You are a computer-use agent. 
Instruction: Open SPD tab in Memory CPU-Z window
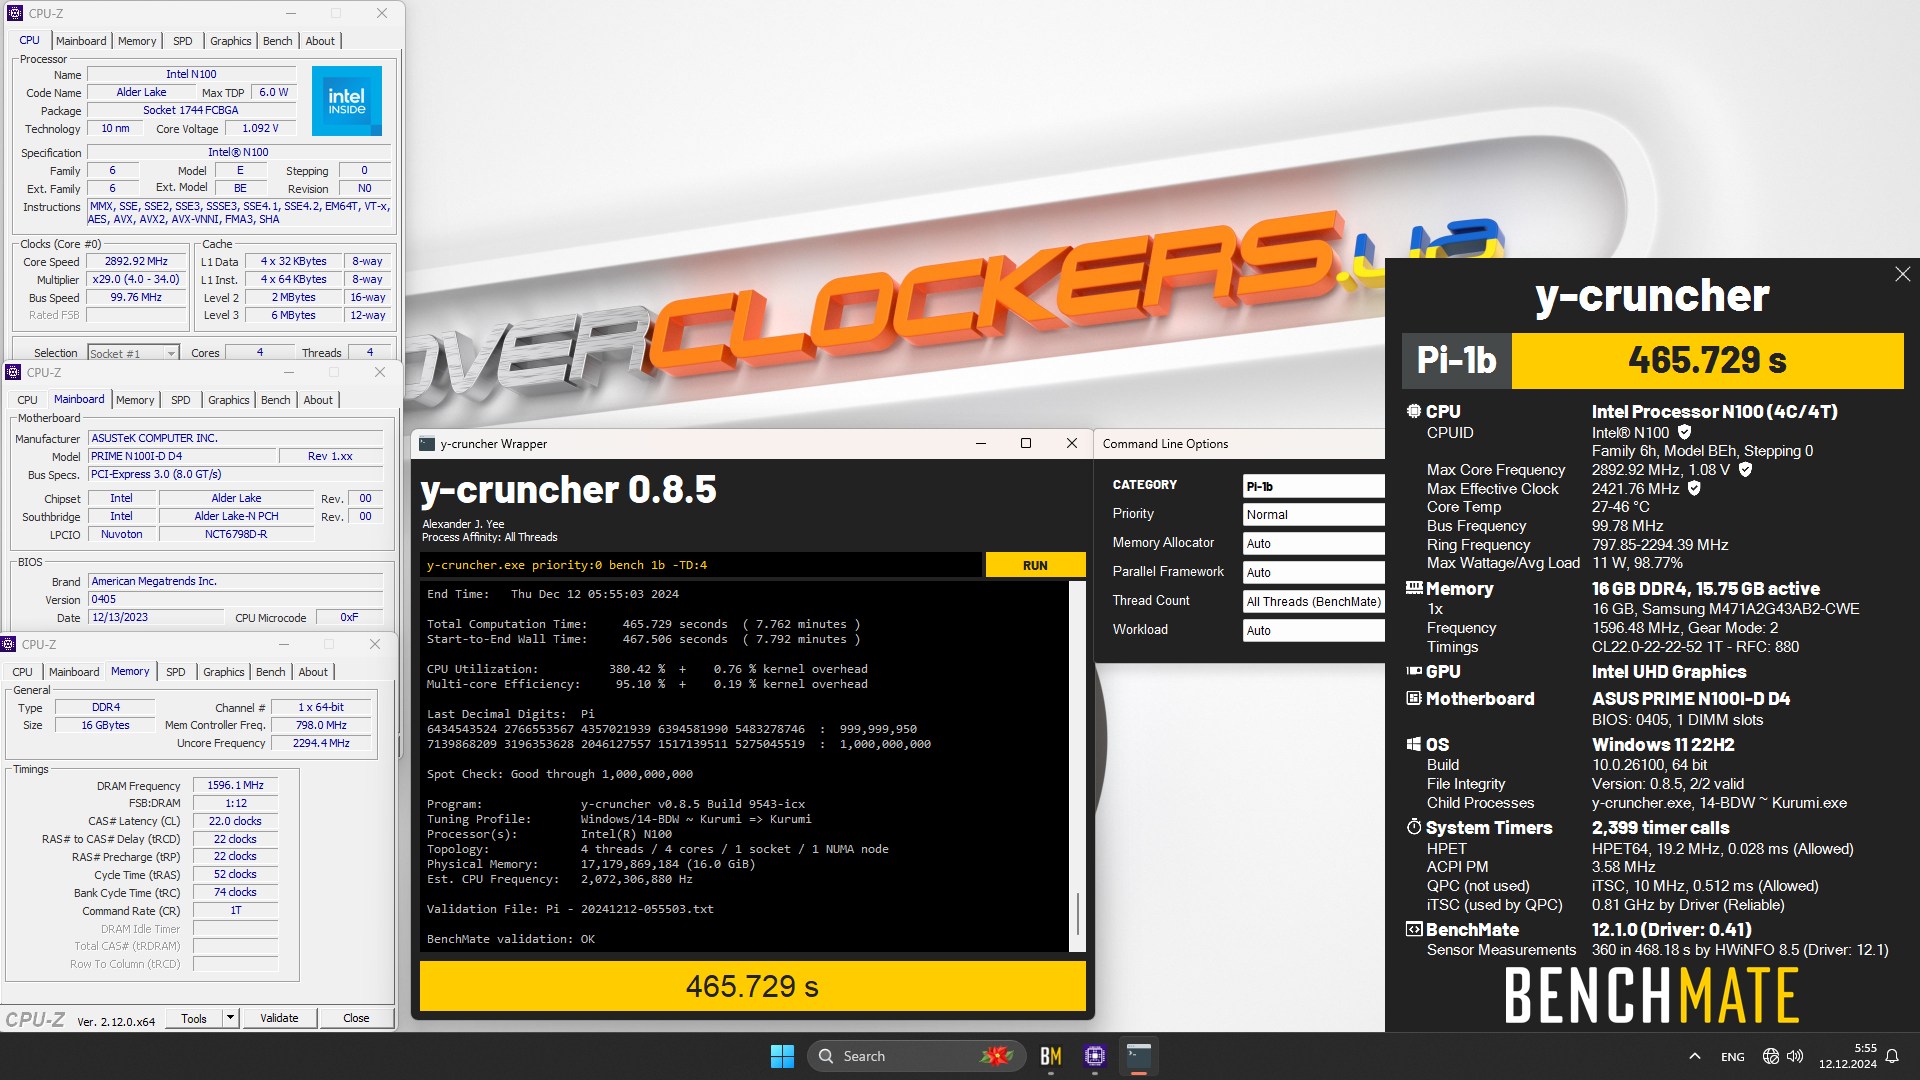tap(175, 672)
